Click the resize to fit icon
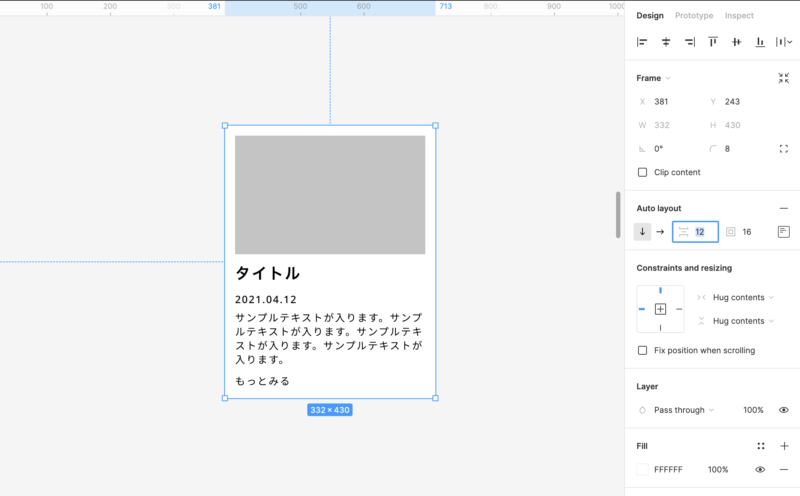The width and height of the screenshot is (800, 496). pos(784,78)
